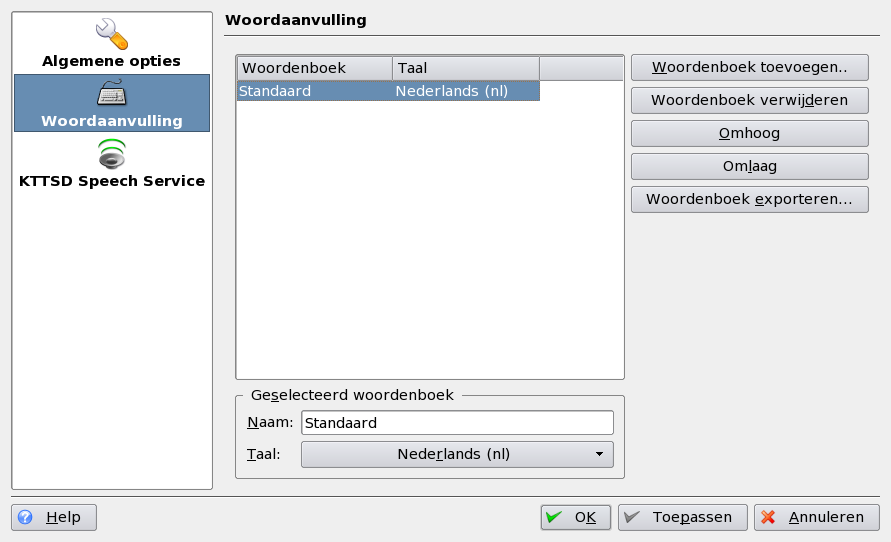Viewport: 891px width, 542px height.
Task: Move dictionary down with Omlaag
Action: click(749, 166)
